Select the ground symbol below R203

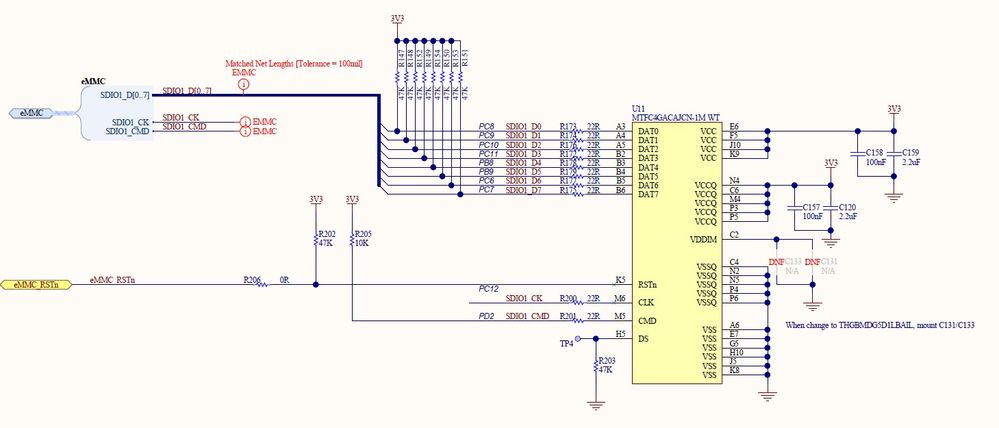pos(595,405)
